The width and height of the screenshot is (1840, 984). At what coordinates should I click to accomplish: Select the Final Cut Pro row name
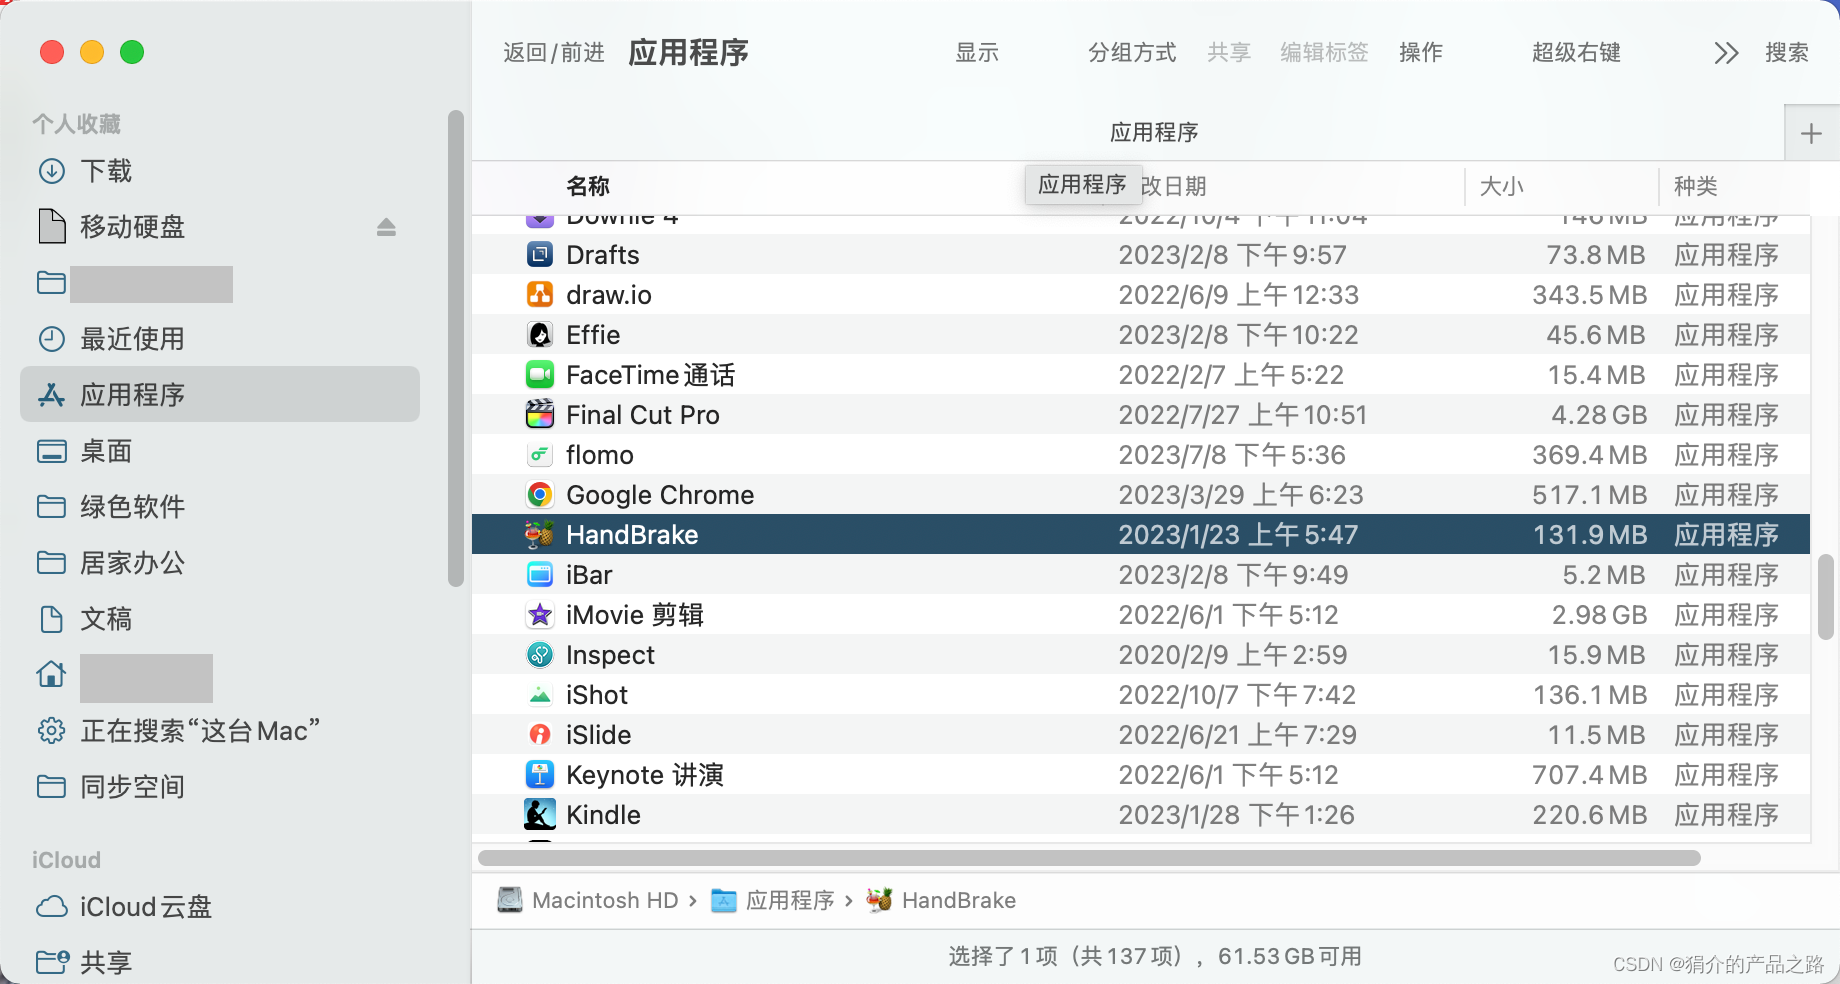(643, 415)
